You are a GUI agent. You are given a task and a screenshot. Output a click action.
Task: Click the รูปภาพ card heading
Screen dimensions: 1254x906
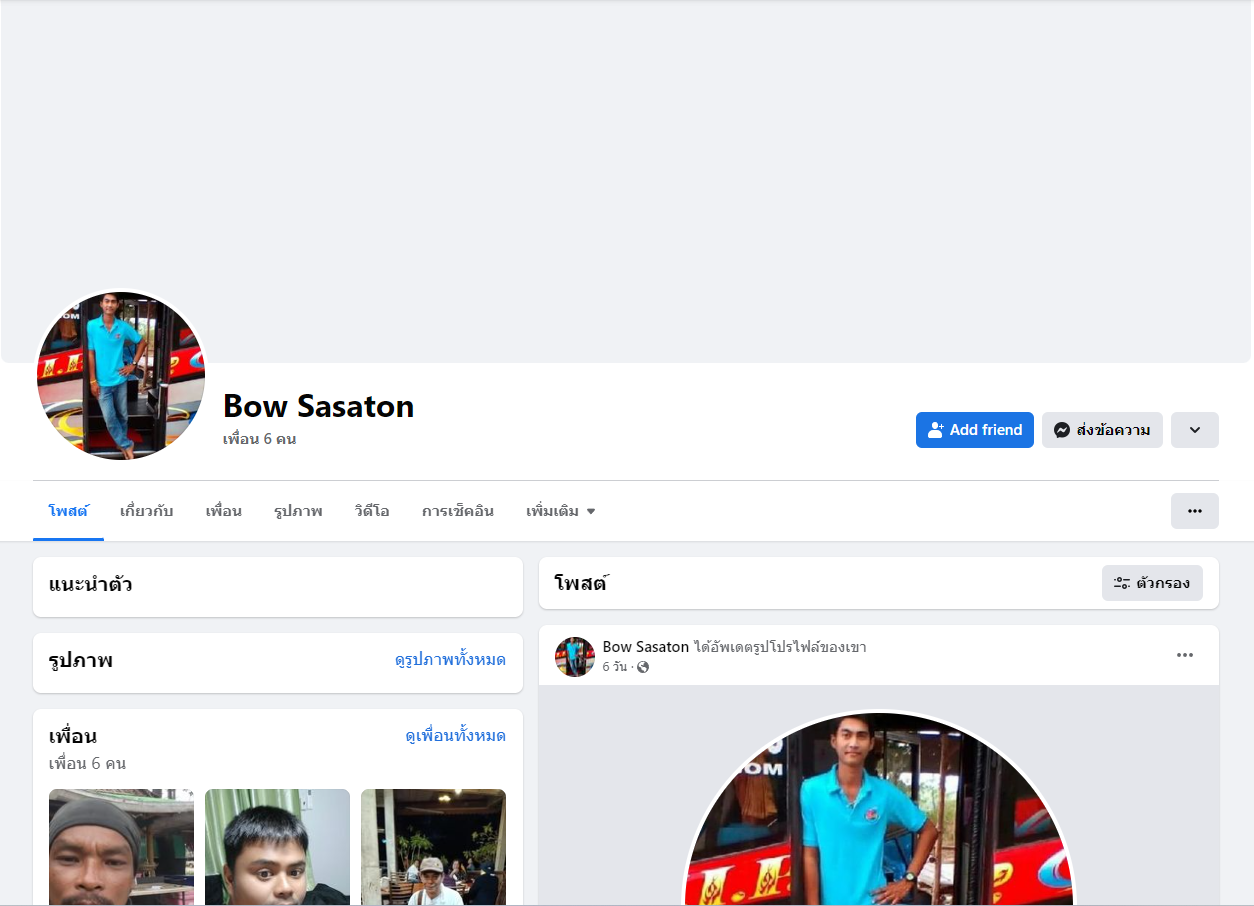pos(81,660)
